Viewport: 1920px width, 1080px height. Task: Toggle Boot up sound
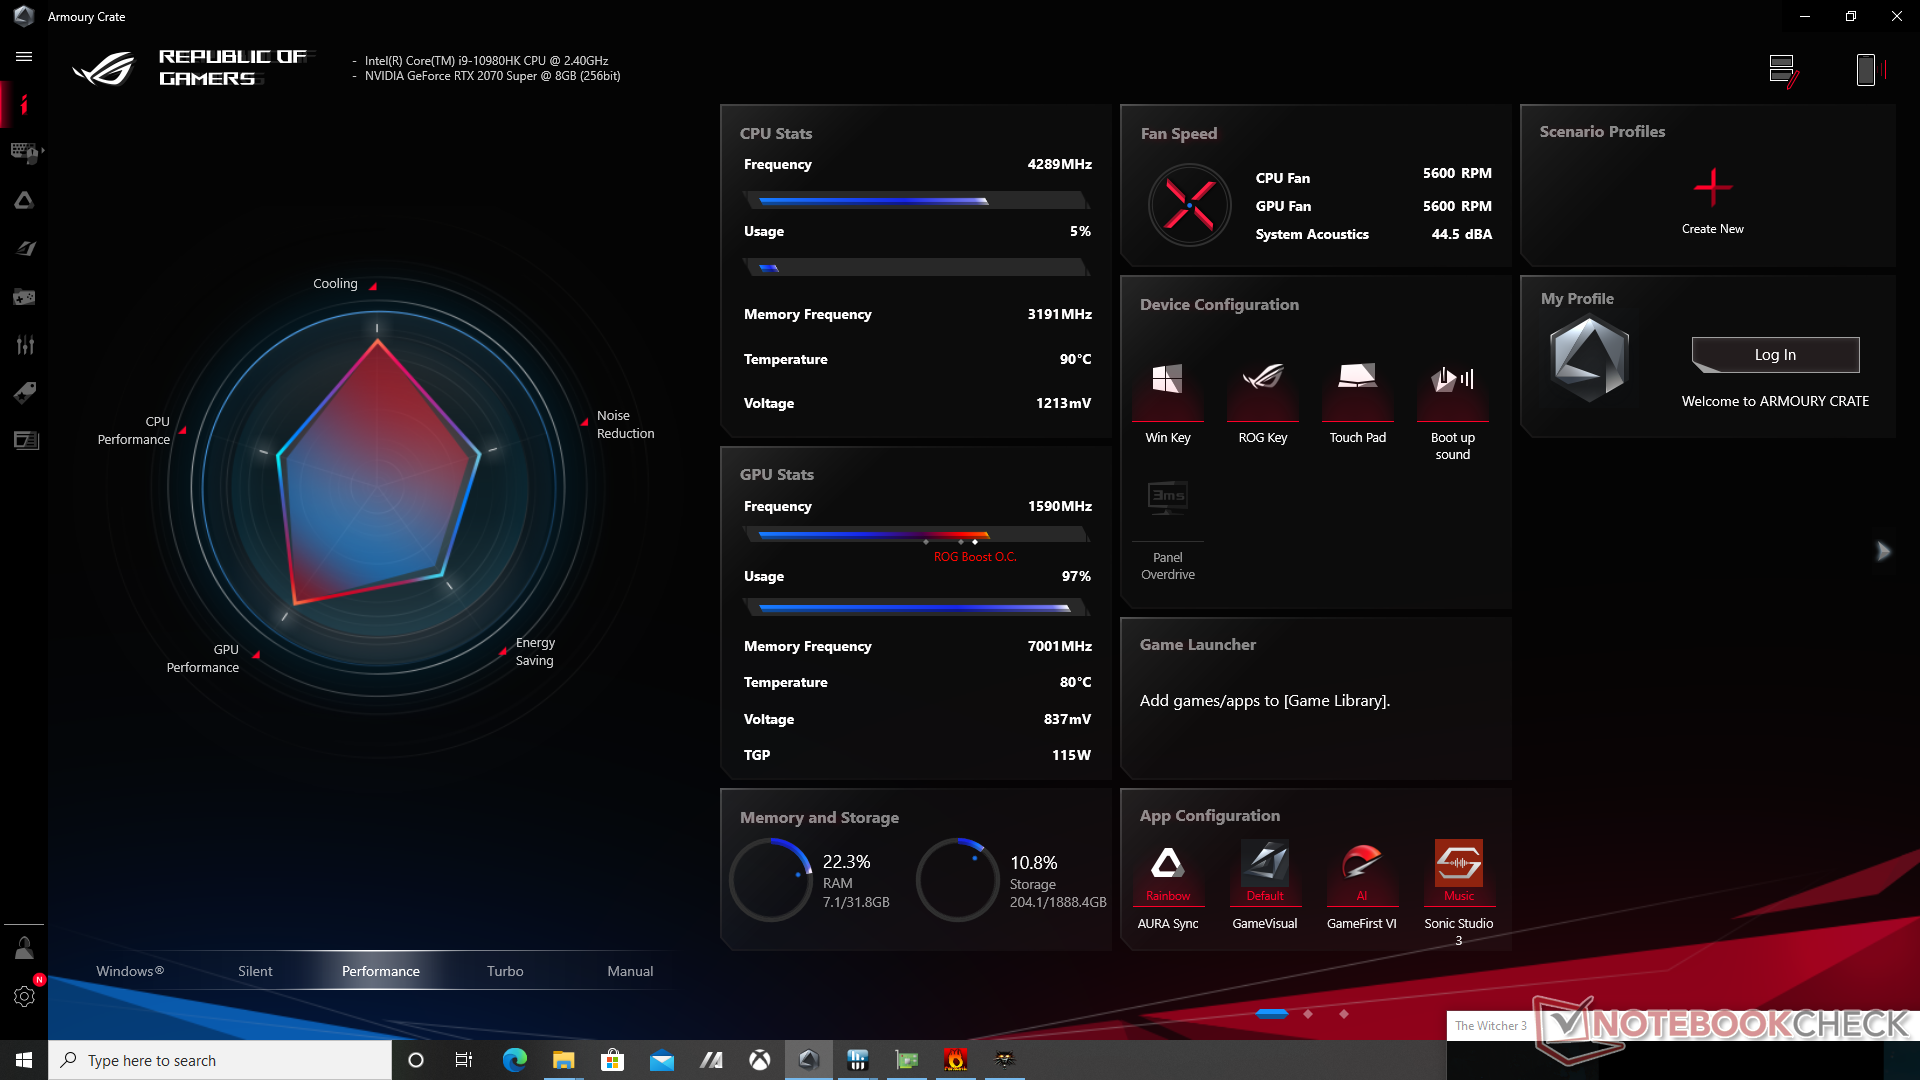(1452, 380)
